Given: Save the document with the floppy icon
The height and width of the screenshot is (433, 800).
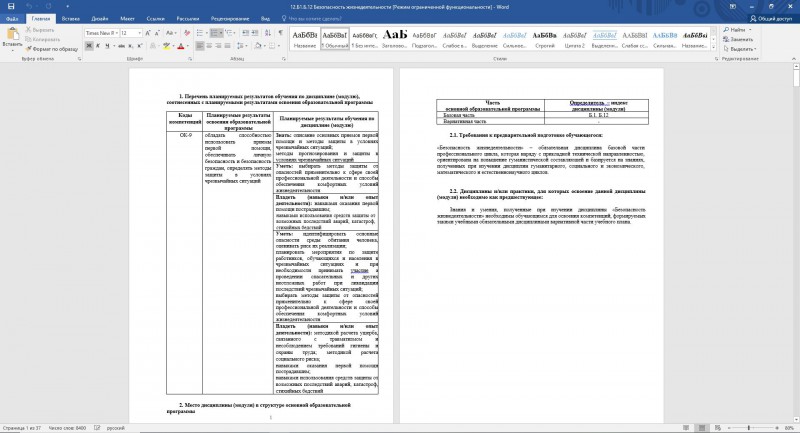Looking at the screenshot, I should coord(11,7).
